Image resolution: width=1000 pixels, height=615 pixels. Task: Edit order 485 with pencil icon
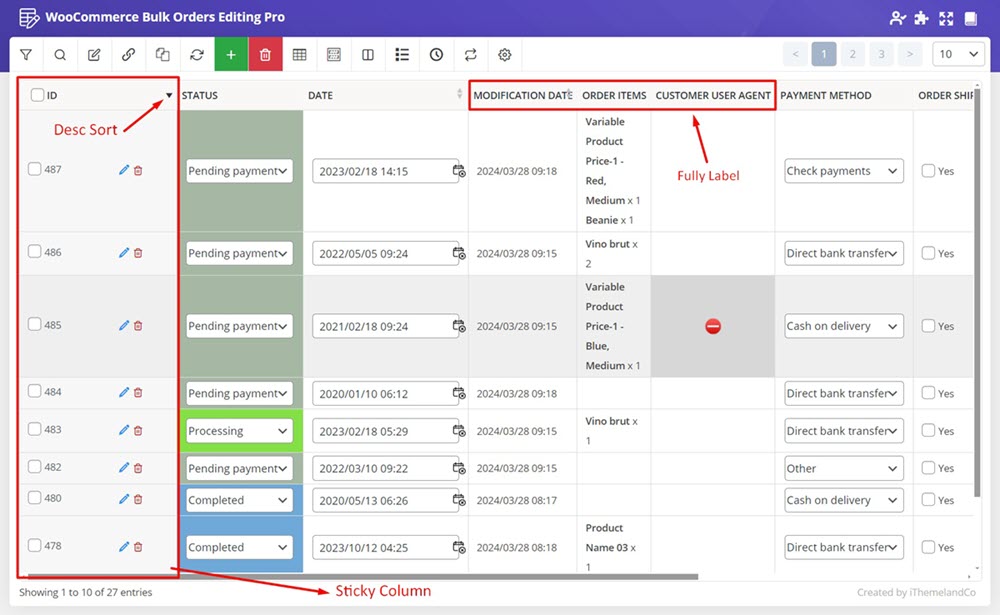pos(124,325)
